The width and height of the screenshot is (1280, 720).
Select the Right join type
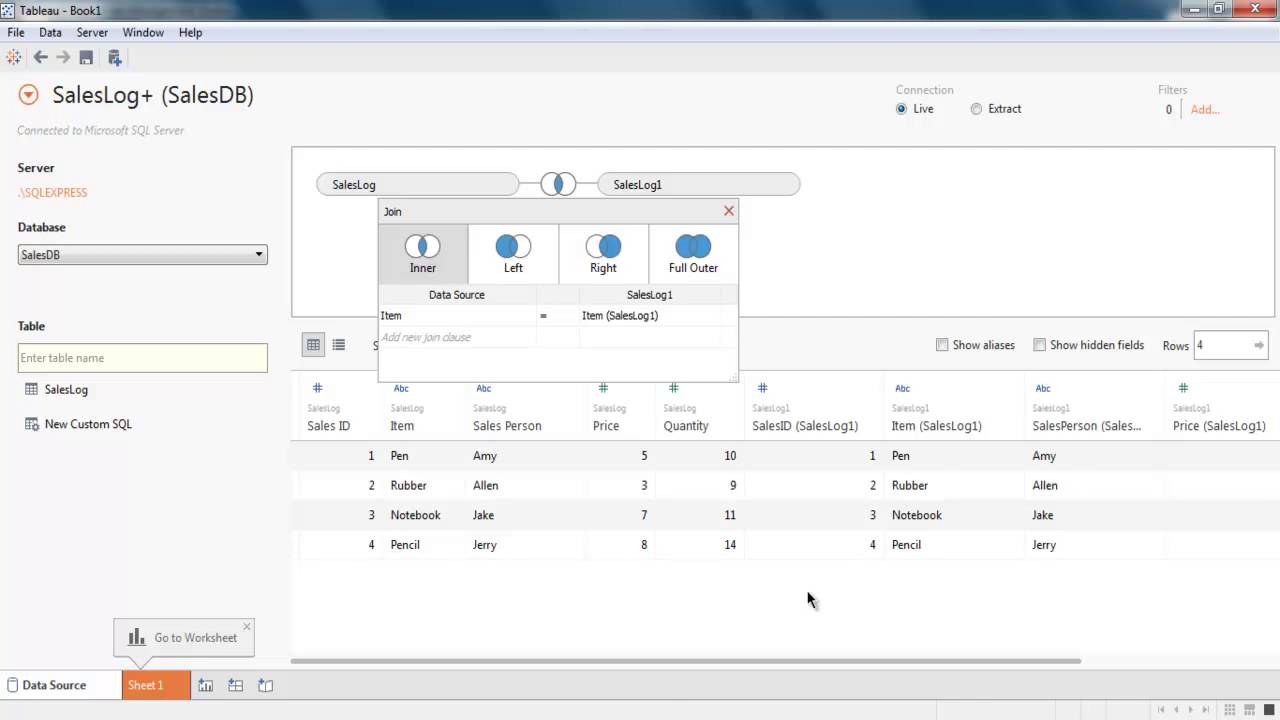pyautogui.click(x=603, y=254)
